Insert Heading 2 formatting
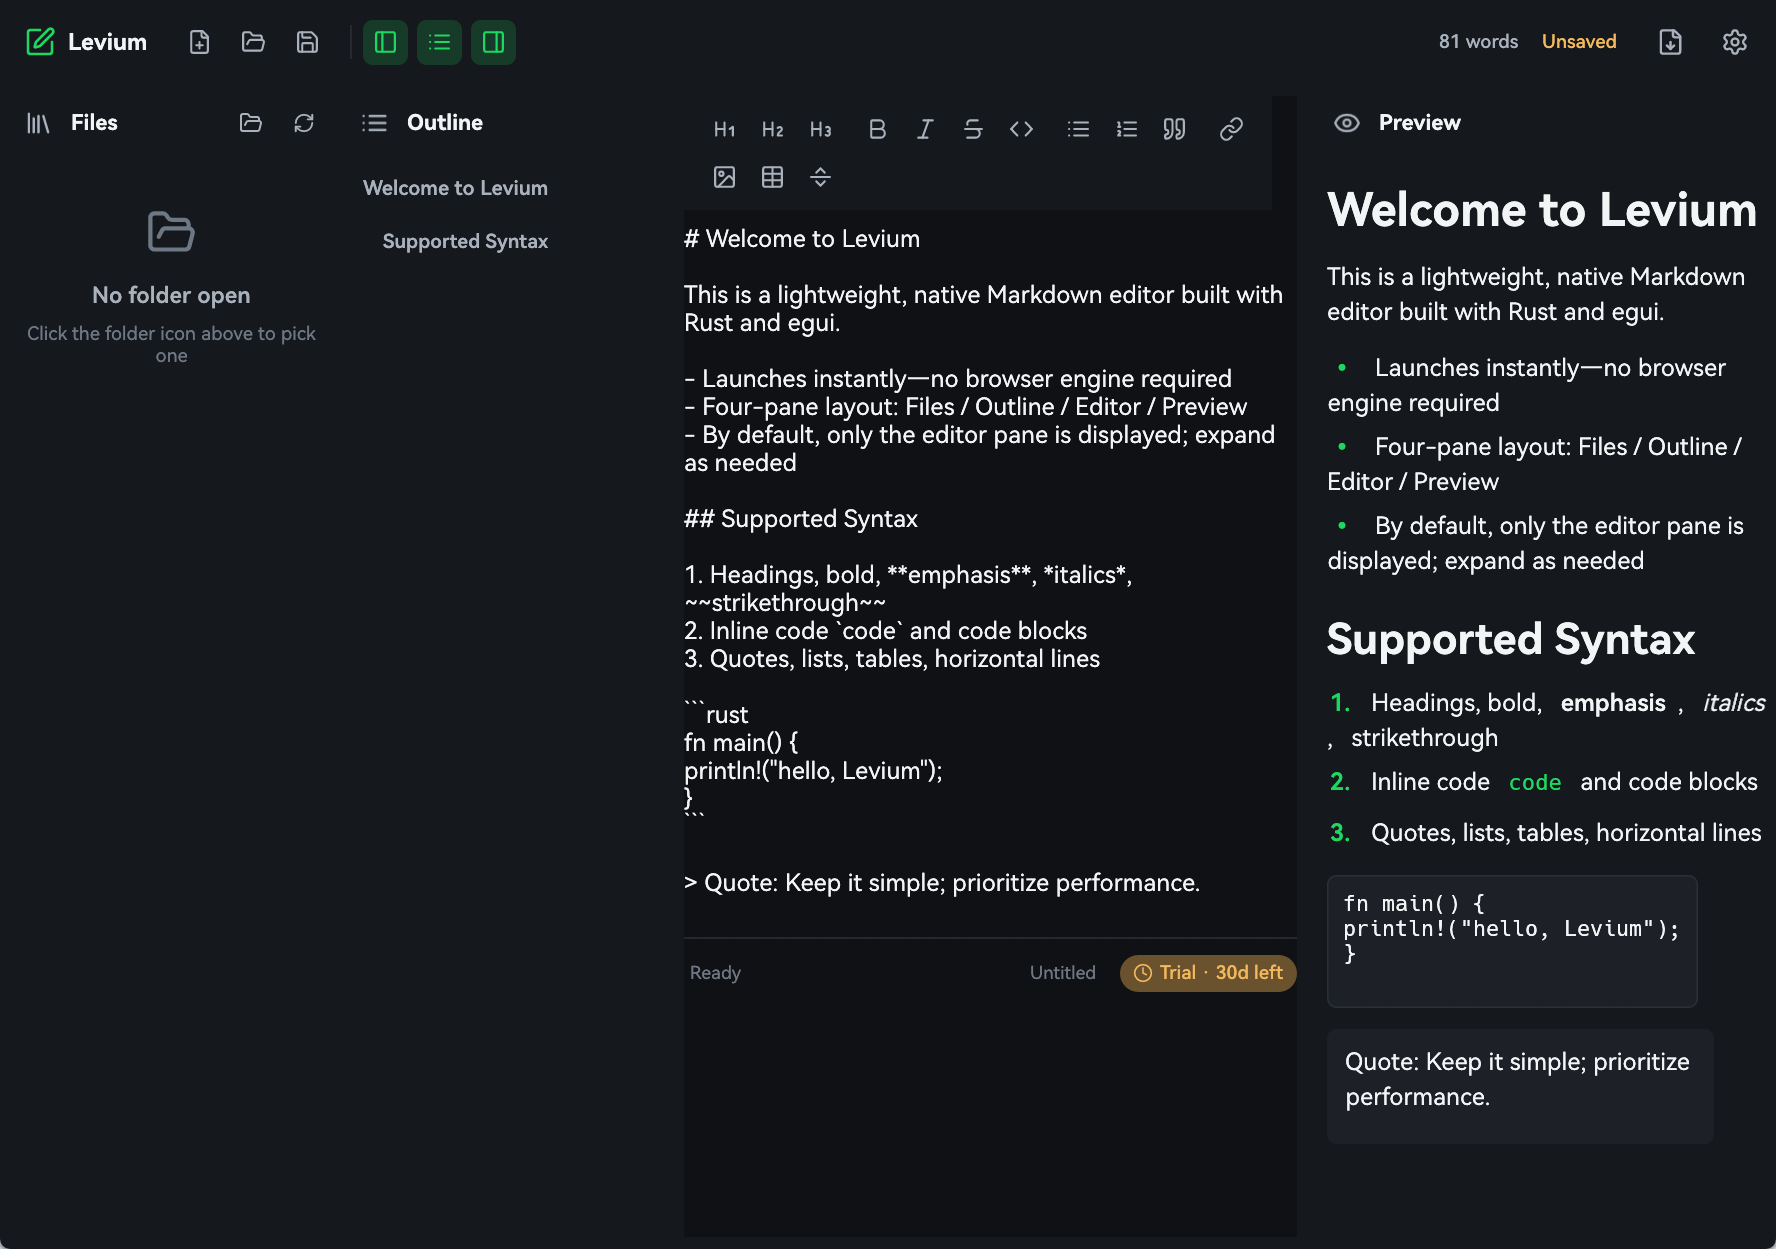1776x1249 pixels. click(773, 129)
